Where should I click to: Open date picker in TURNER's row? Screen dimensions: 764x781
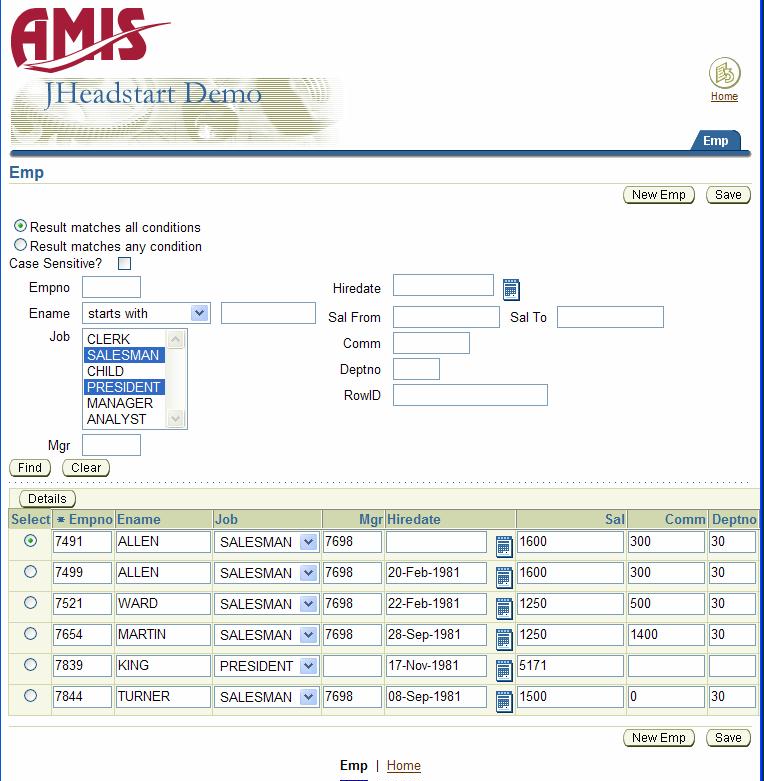[504, 700]
